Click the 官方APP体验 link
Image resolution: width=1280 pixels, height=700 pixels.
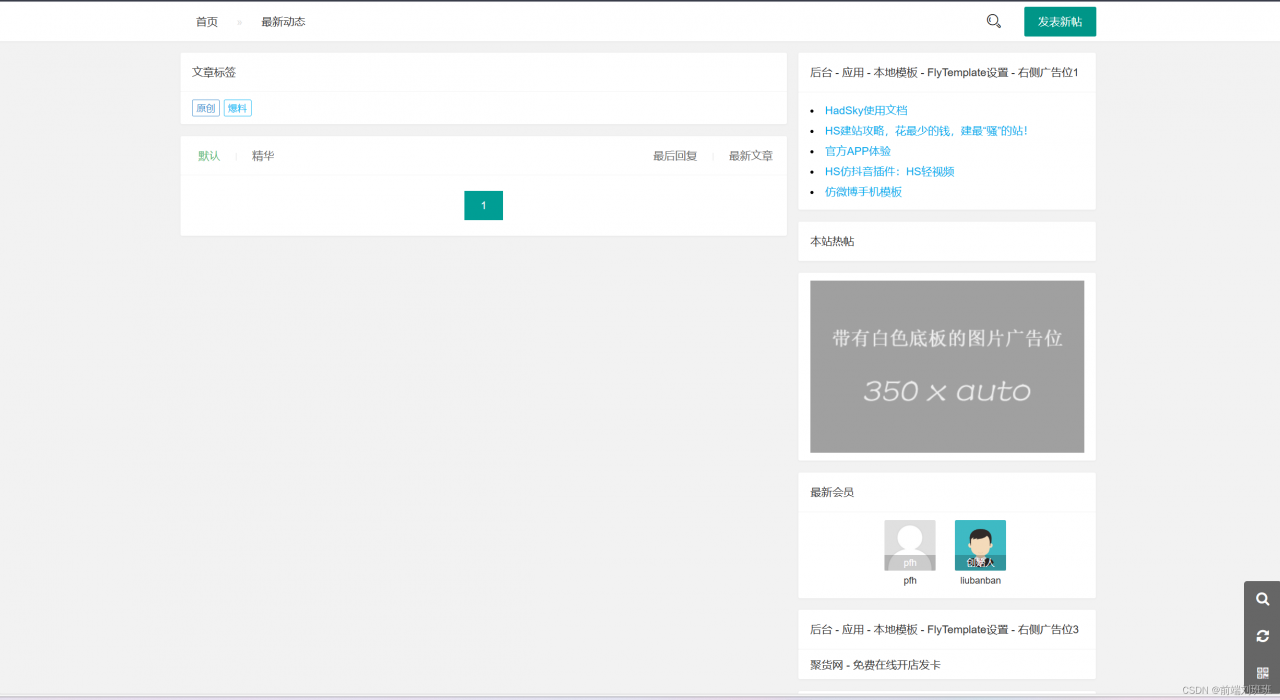click(858, 150)
